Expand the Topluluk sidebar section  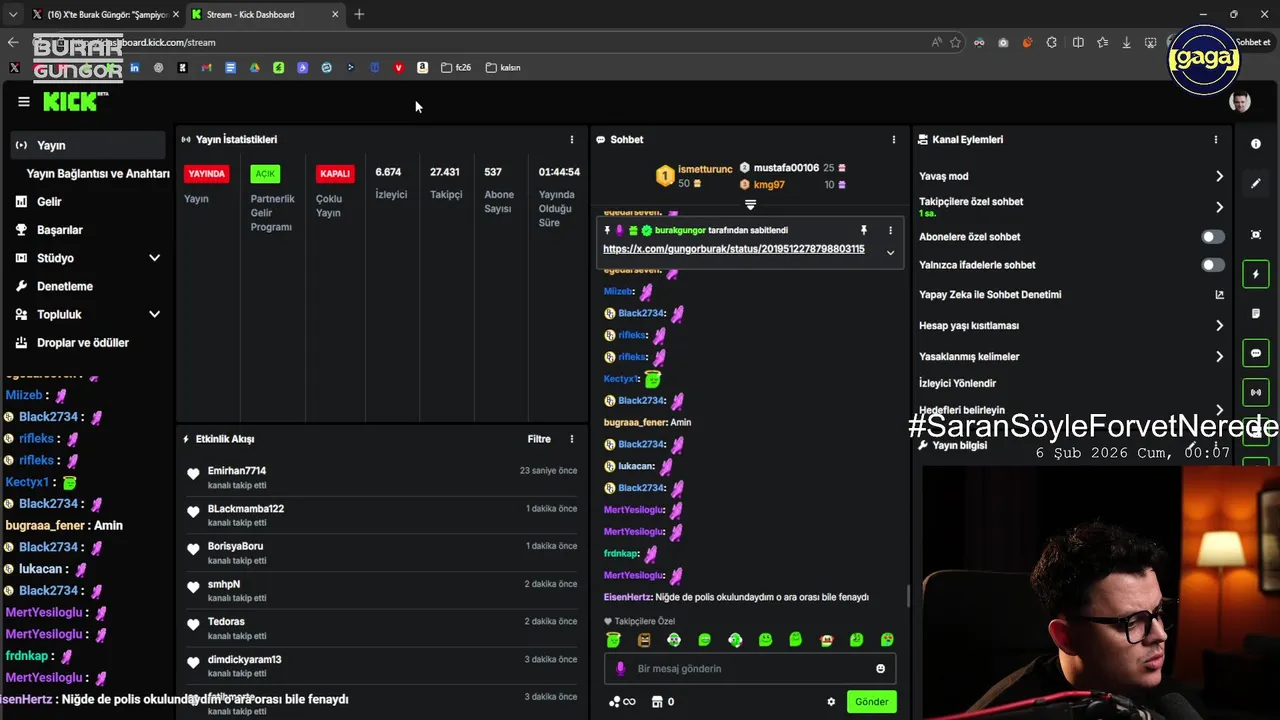pos(154,314)
